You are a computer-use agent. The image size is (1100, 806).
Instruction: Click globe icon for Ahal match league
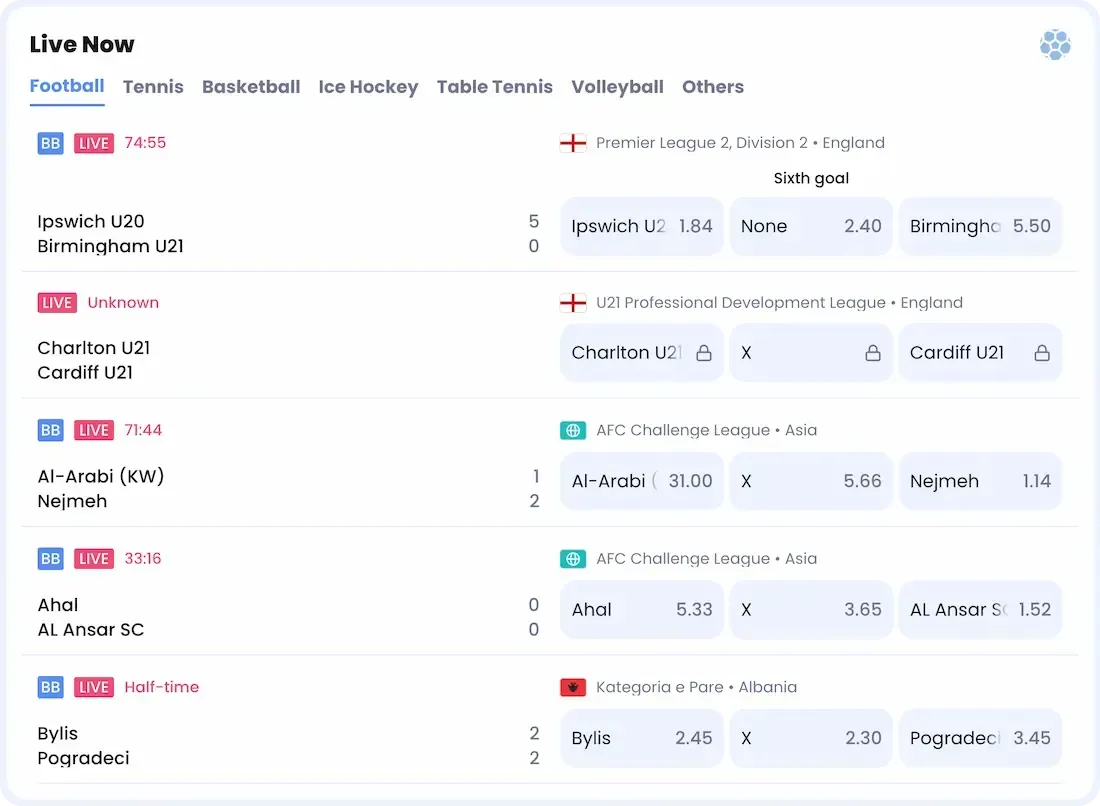(x=572, y=558)
